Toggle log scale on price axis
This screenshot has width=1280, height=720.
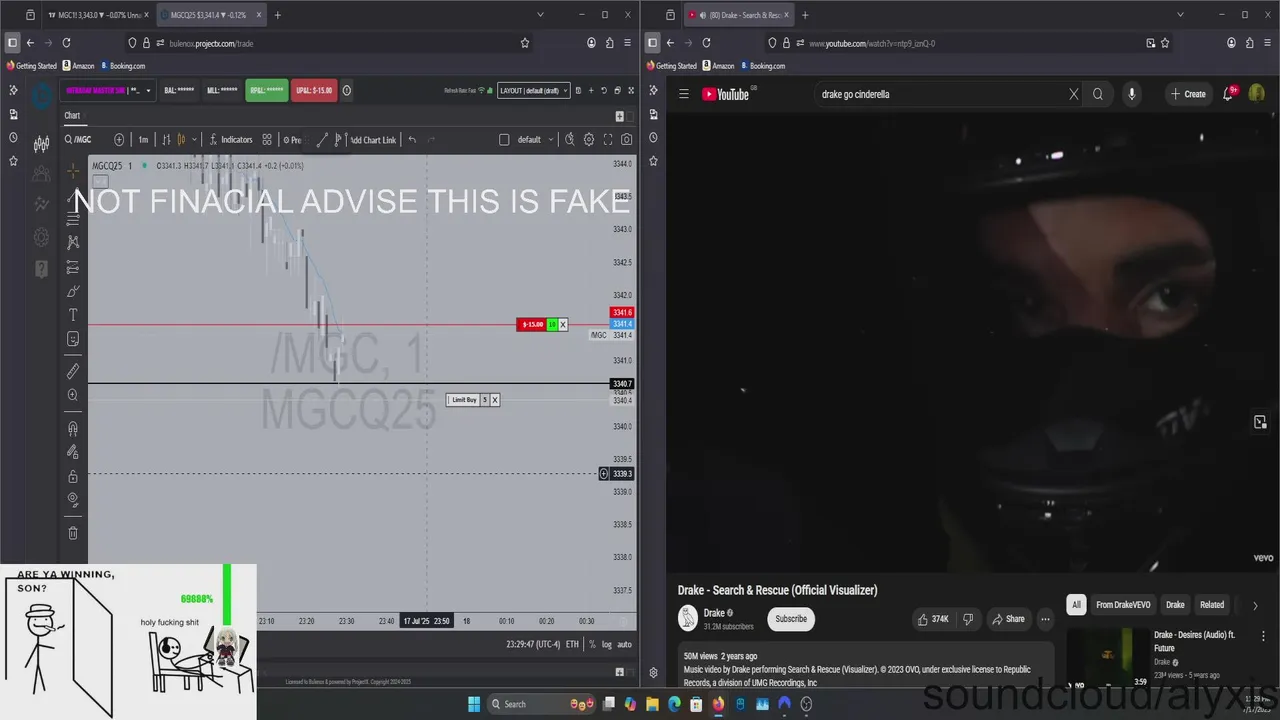click(x=607, y=645)
